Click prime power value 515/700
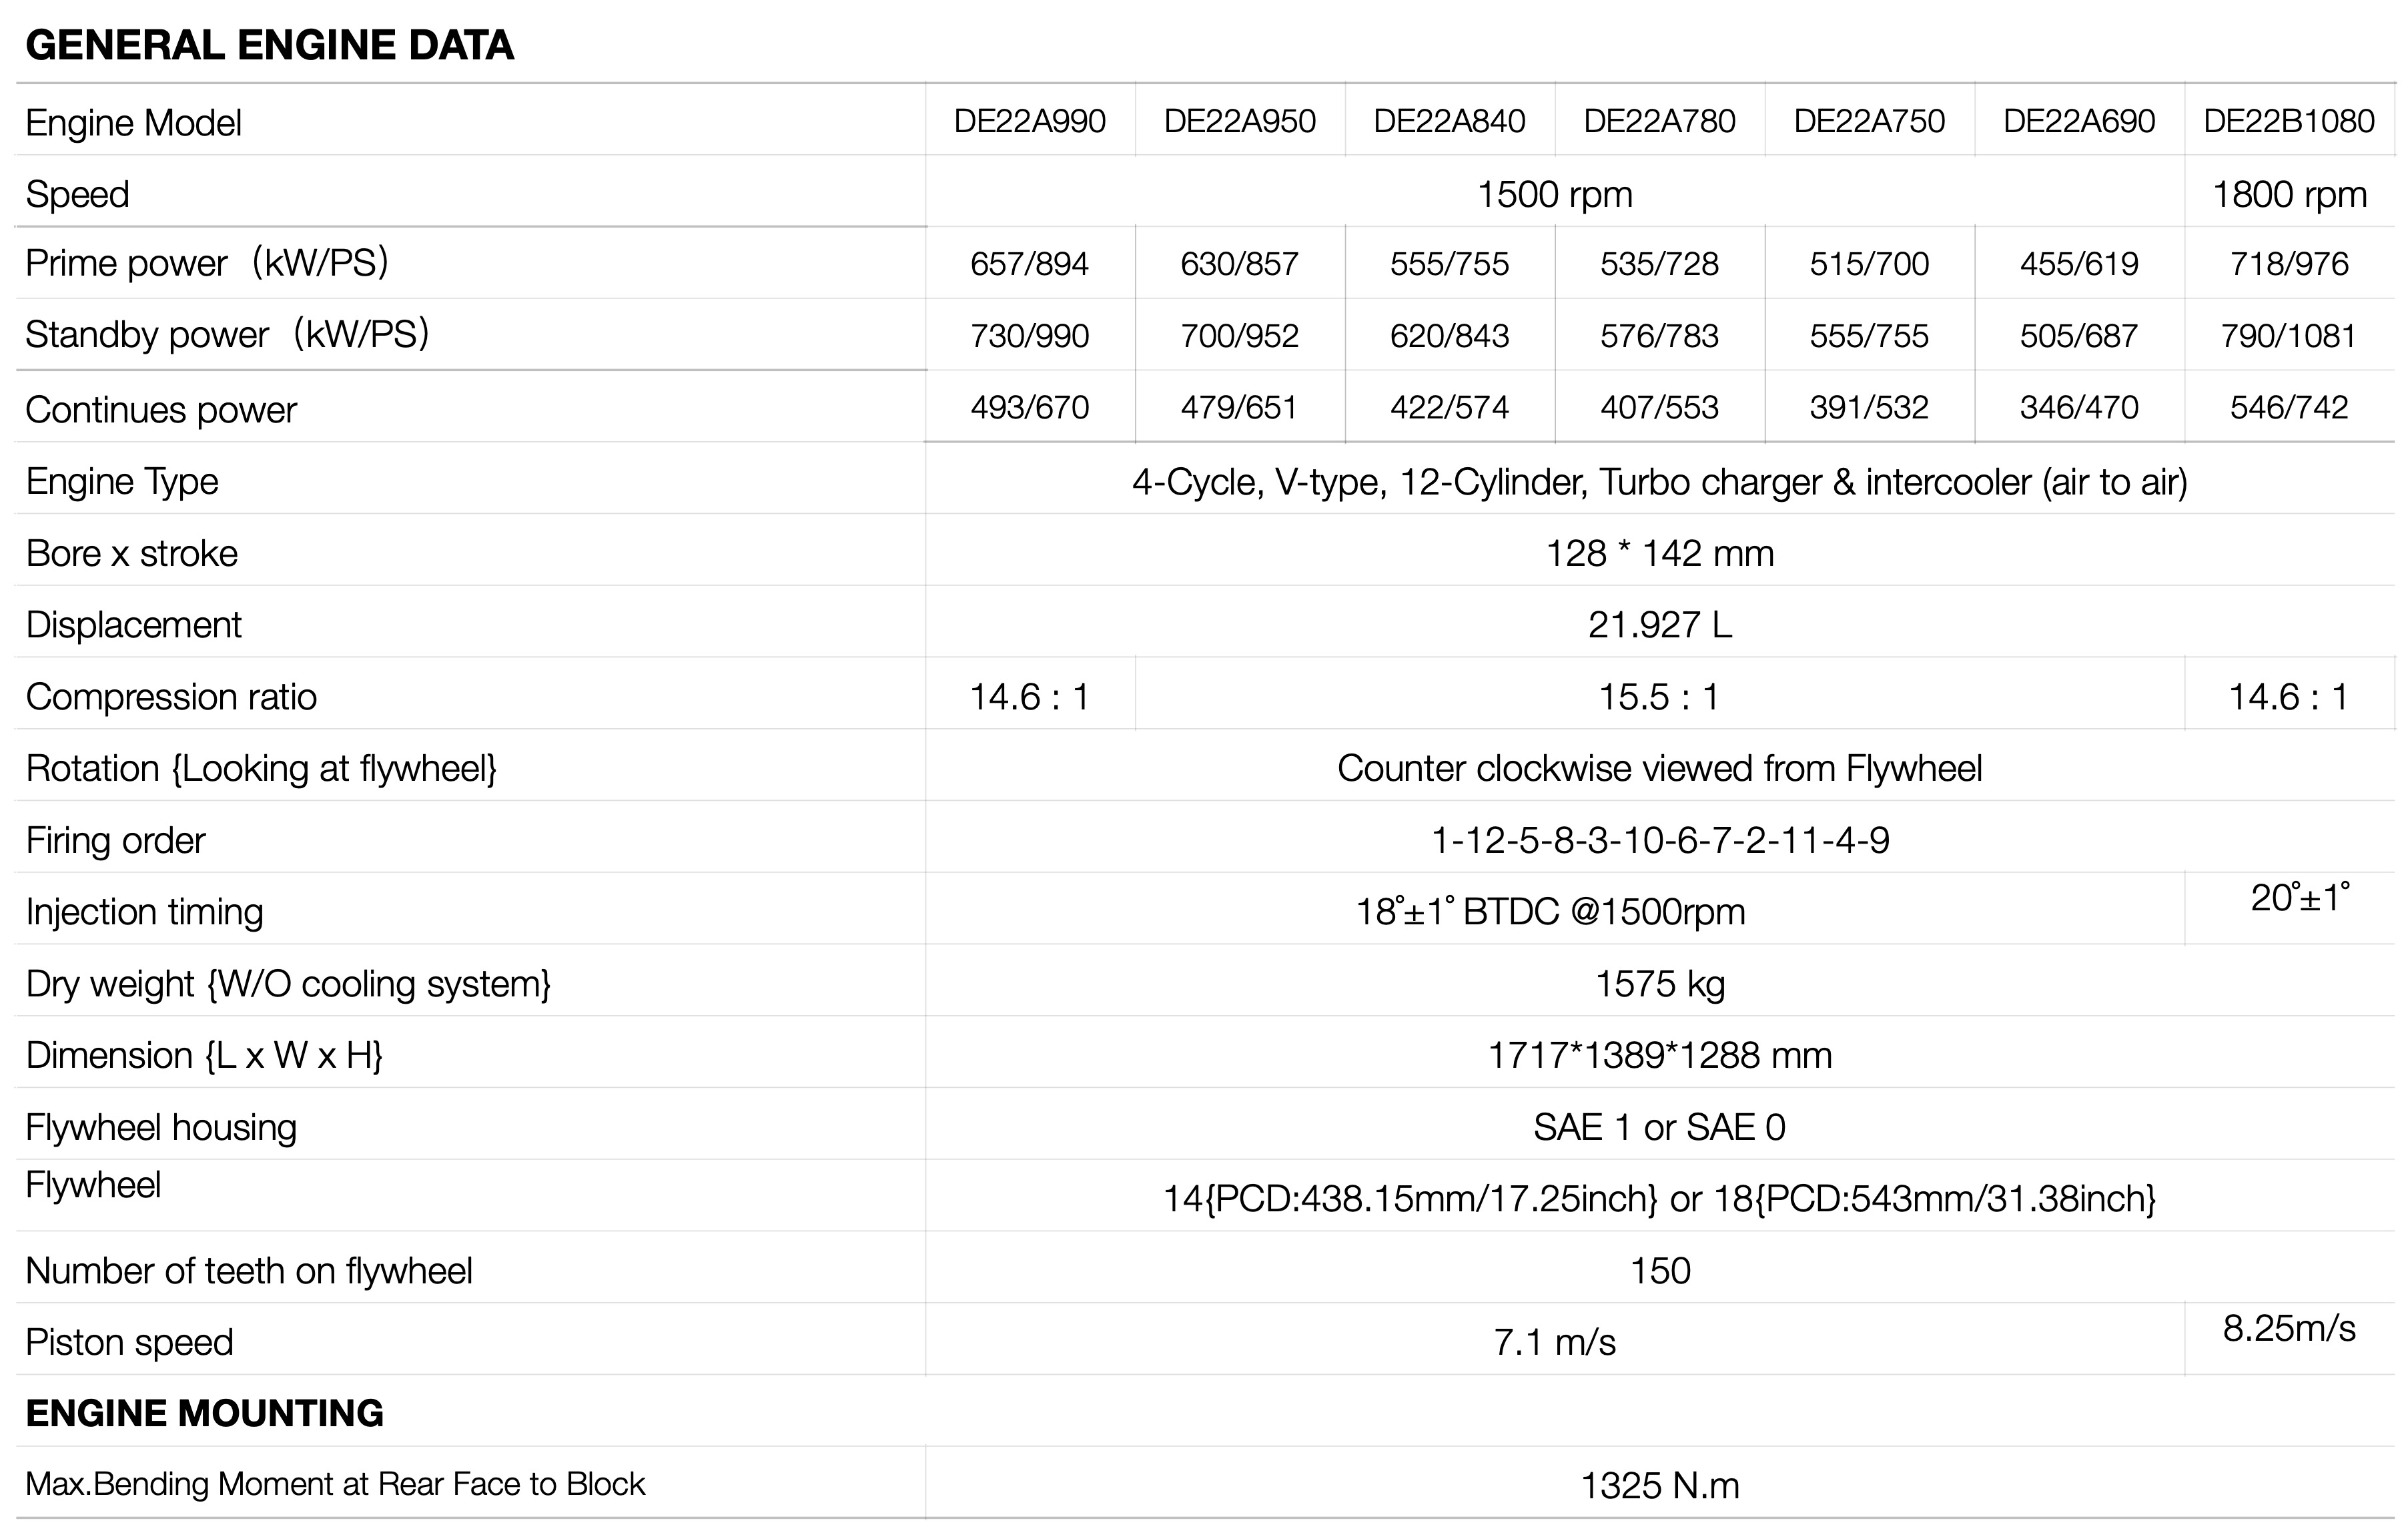 pyautogui.click(x=1869, y=264)
